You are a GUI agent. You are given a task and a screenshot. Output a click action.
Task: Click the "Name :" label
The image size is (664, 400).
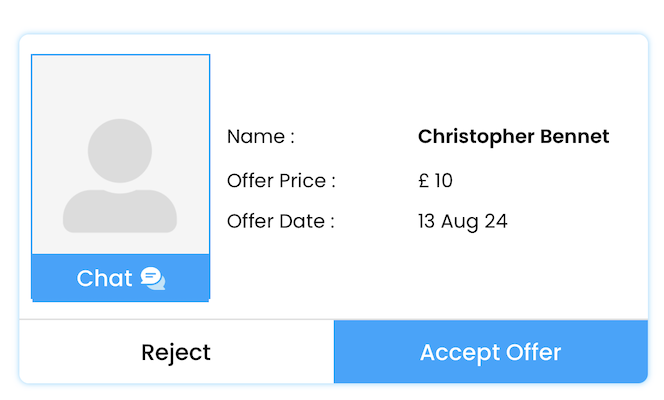tap(261, 137)
